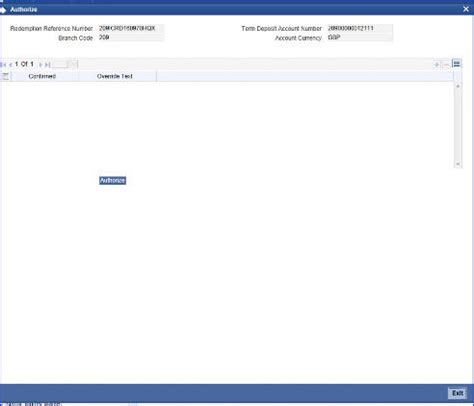Click the scroll up arrow of table
Image resolution: width=474 pixels, height=406 pixels.
coord(458,86)
